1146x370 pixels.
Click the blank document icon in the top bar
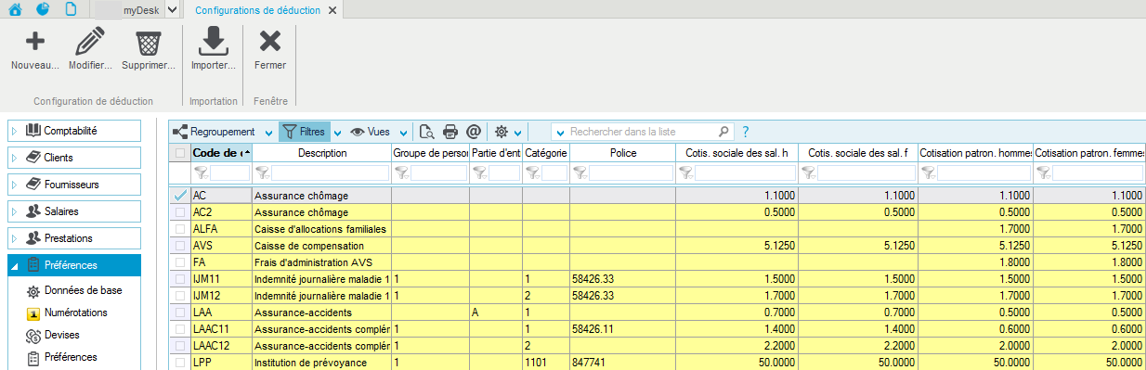coord(71,10)
